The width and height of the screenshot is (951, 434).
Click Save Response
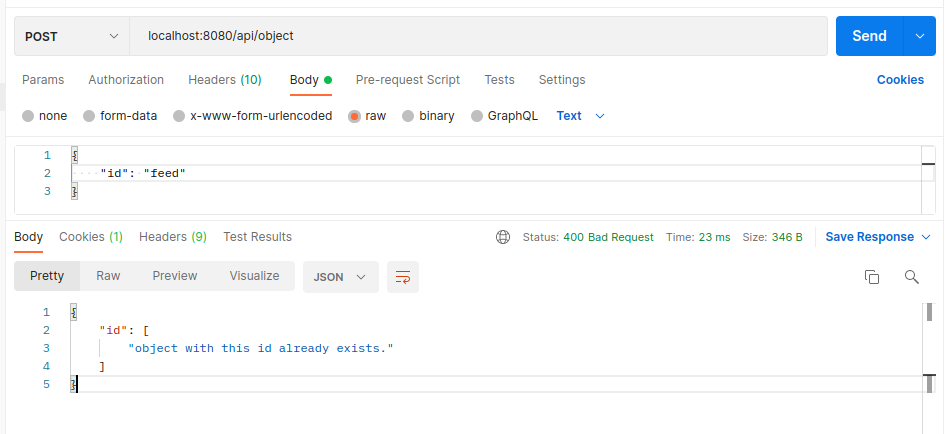click(870, 237)
